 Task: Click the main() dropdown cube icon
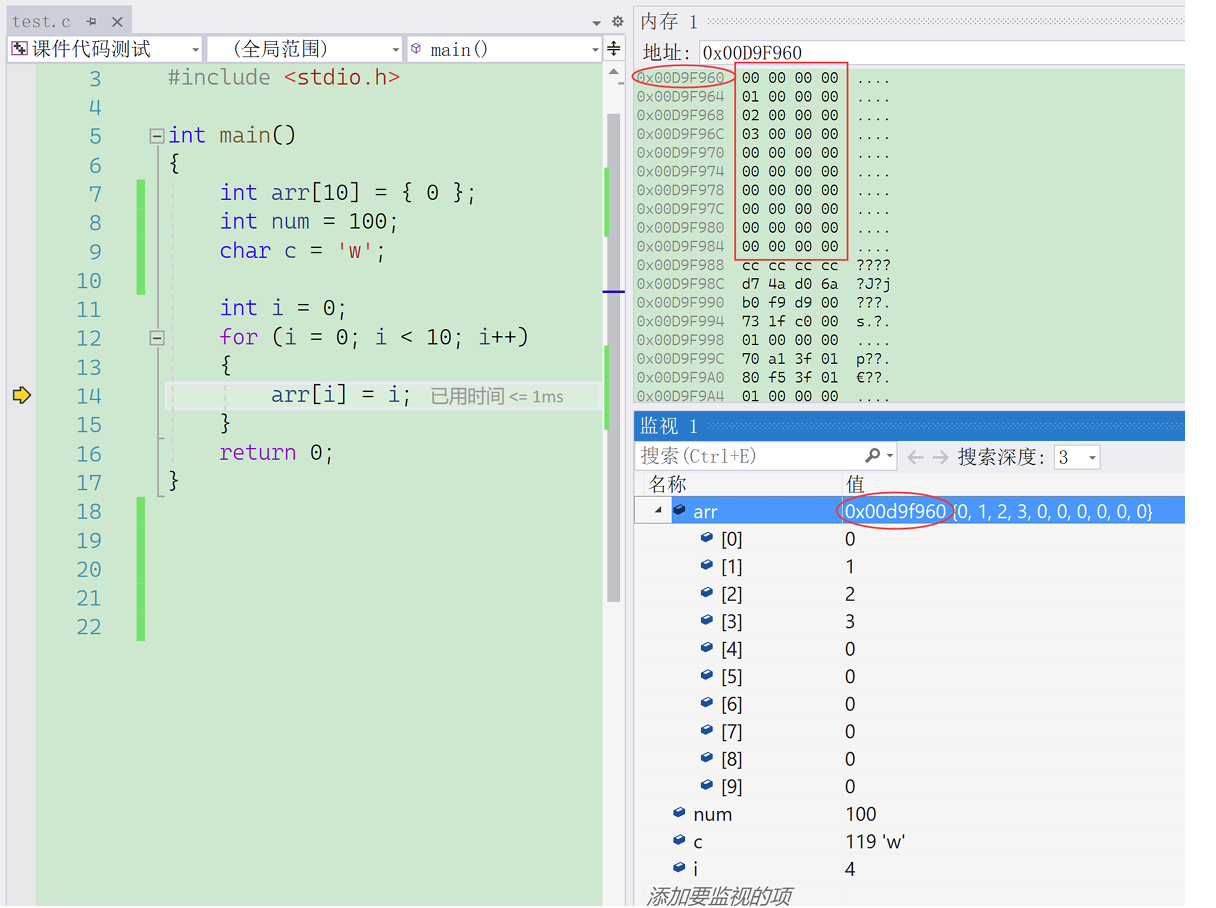(x=416, y=49)
